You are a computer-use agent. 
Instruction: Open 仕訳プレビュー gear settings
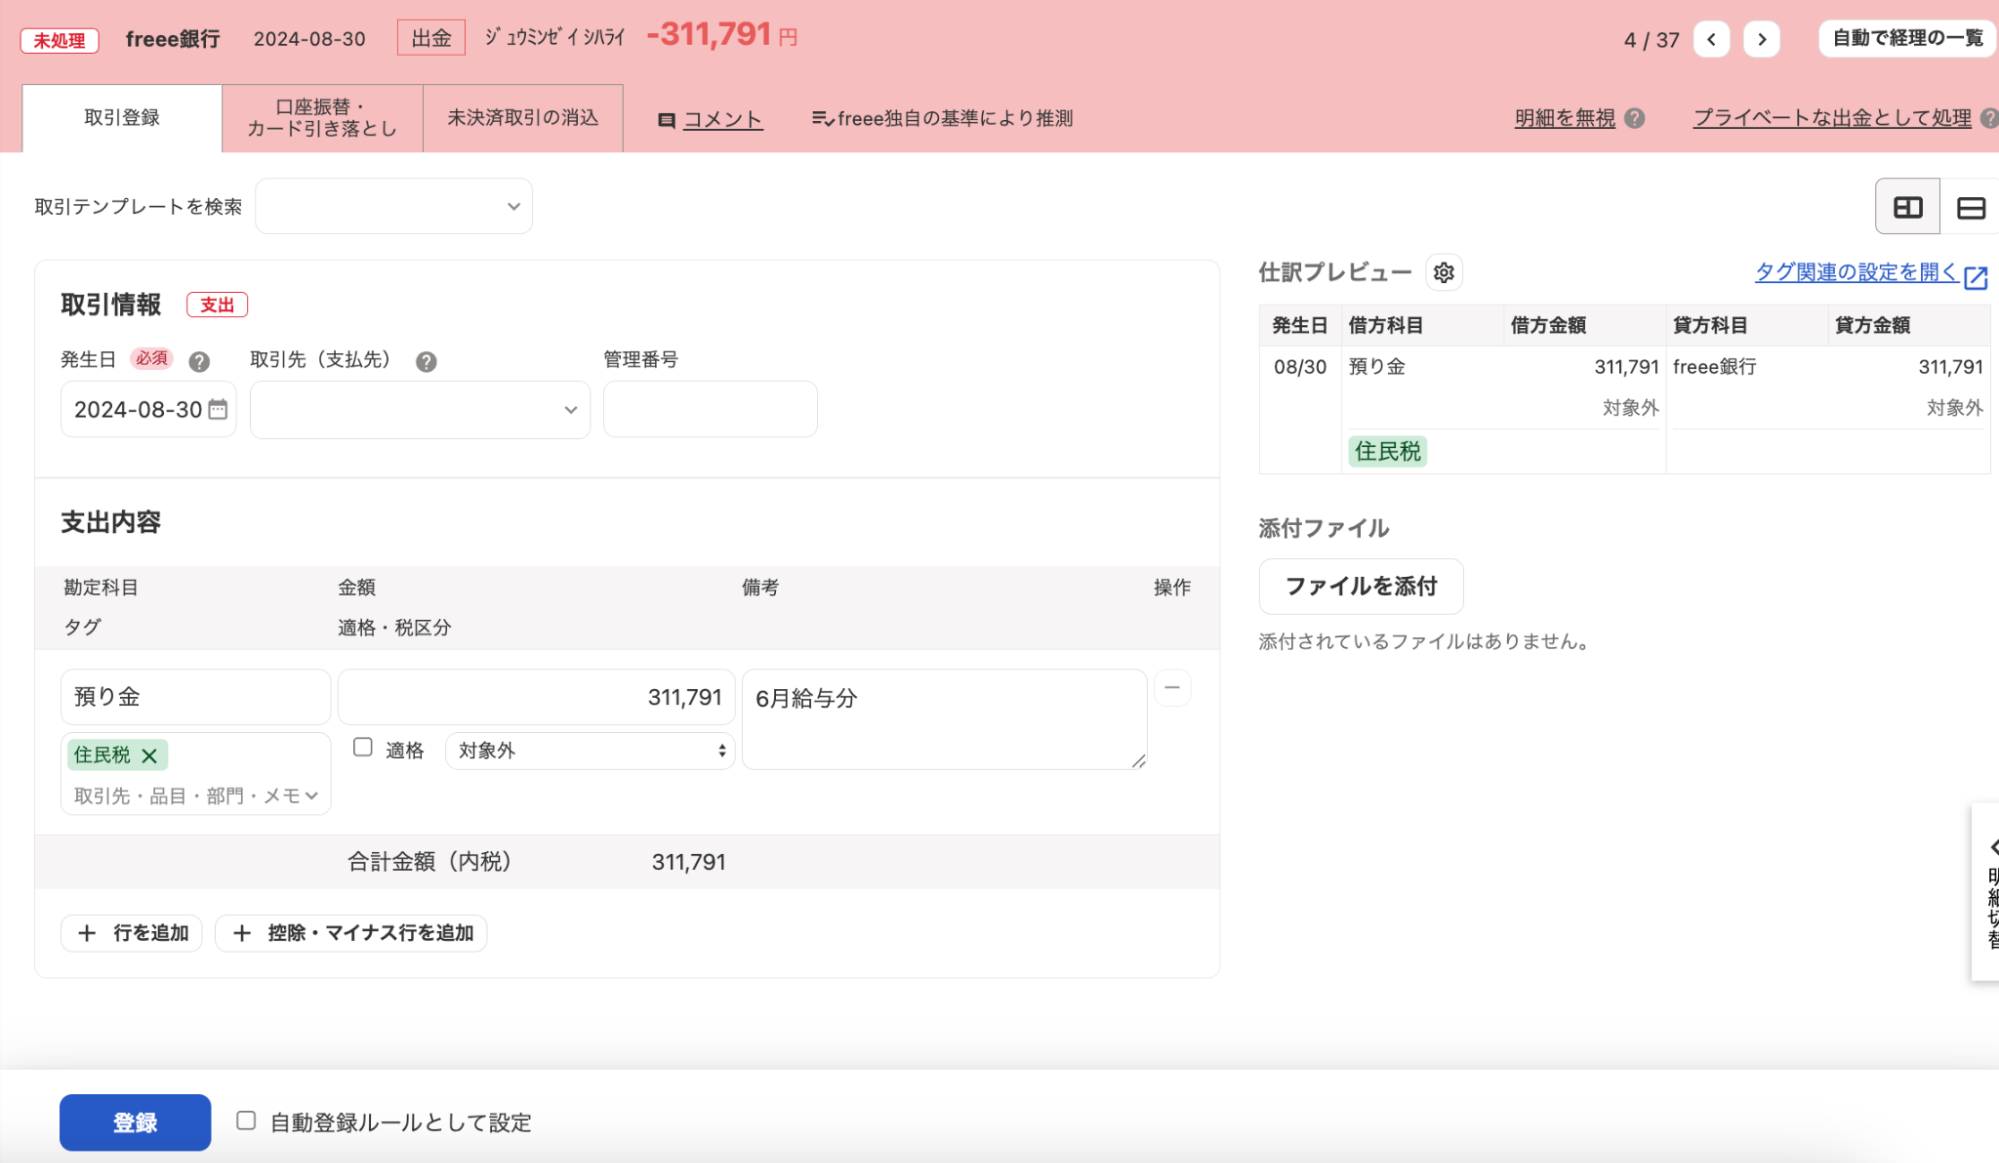click(x=1443, y=272)
